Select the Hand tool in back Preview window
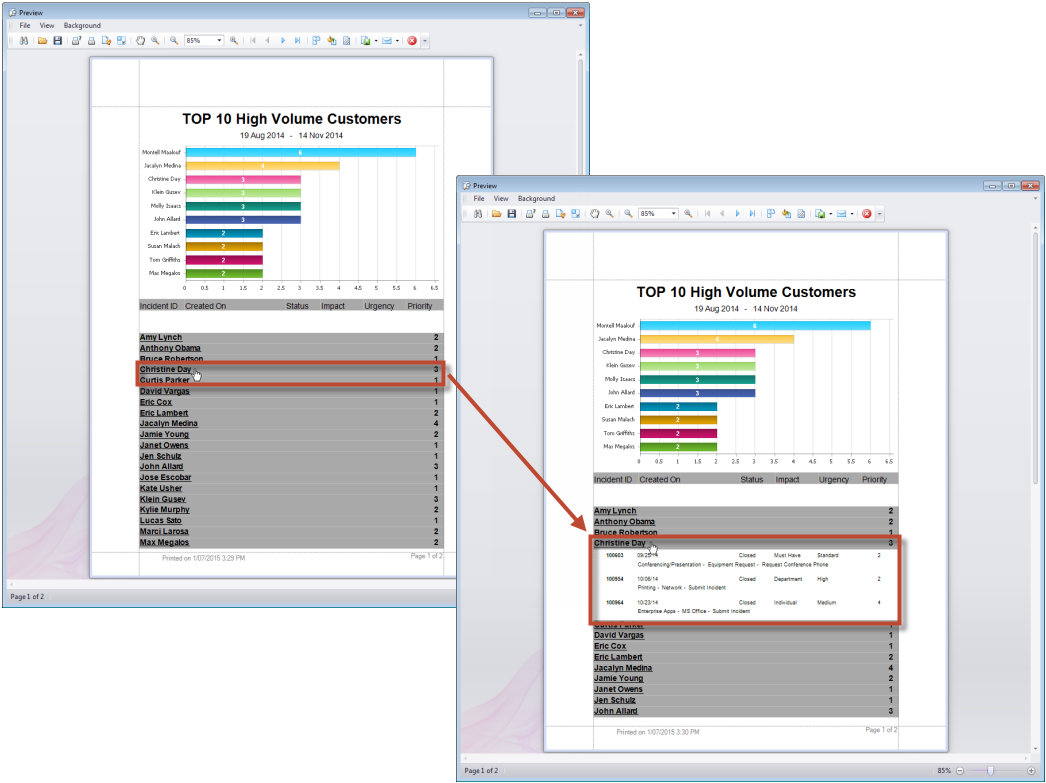Image resolution: width=1046 pixels, height=783 pixels. tap(141, 41)
